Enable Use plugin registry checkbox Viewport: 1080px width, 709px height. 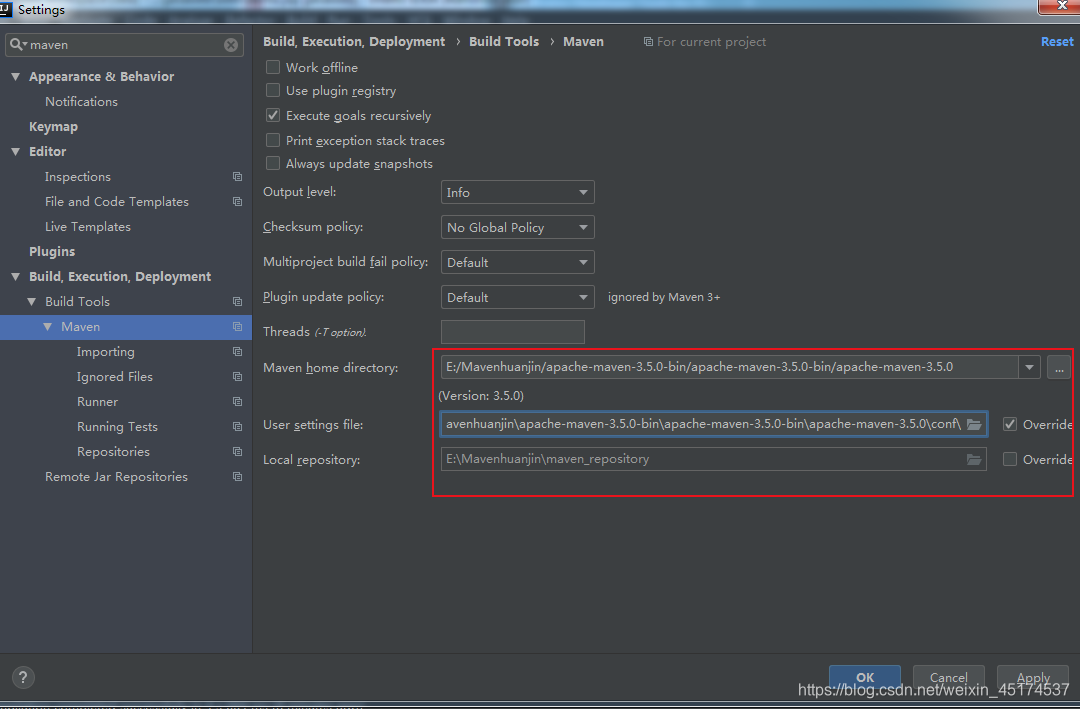pos(273,90)
